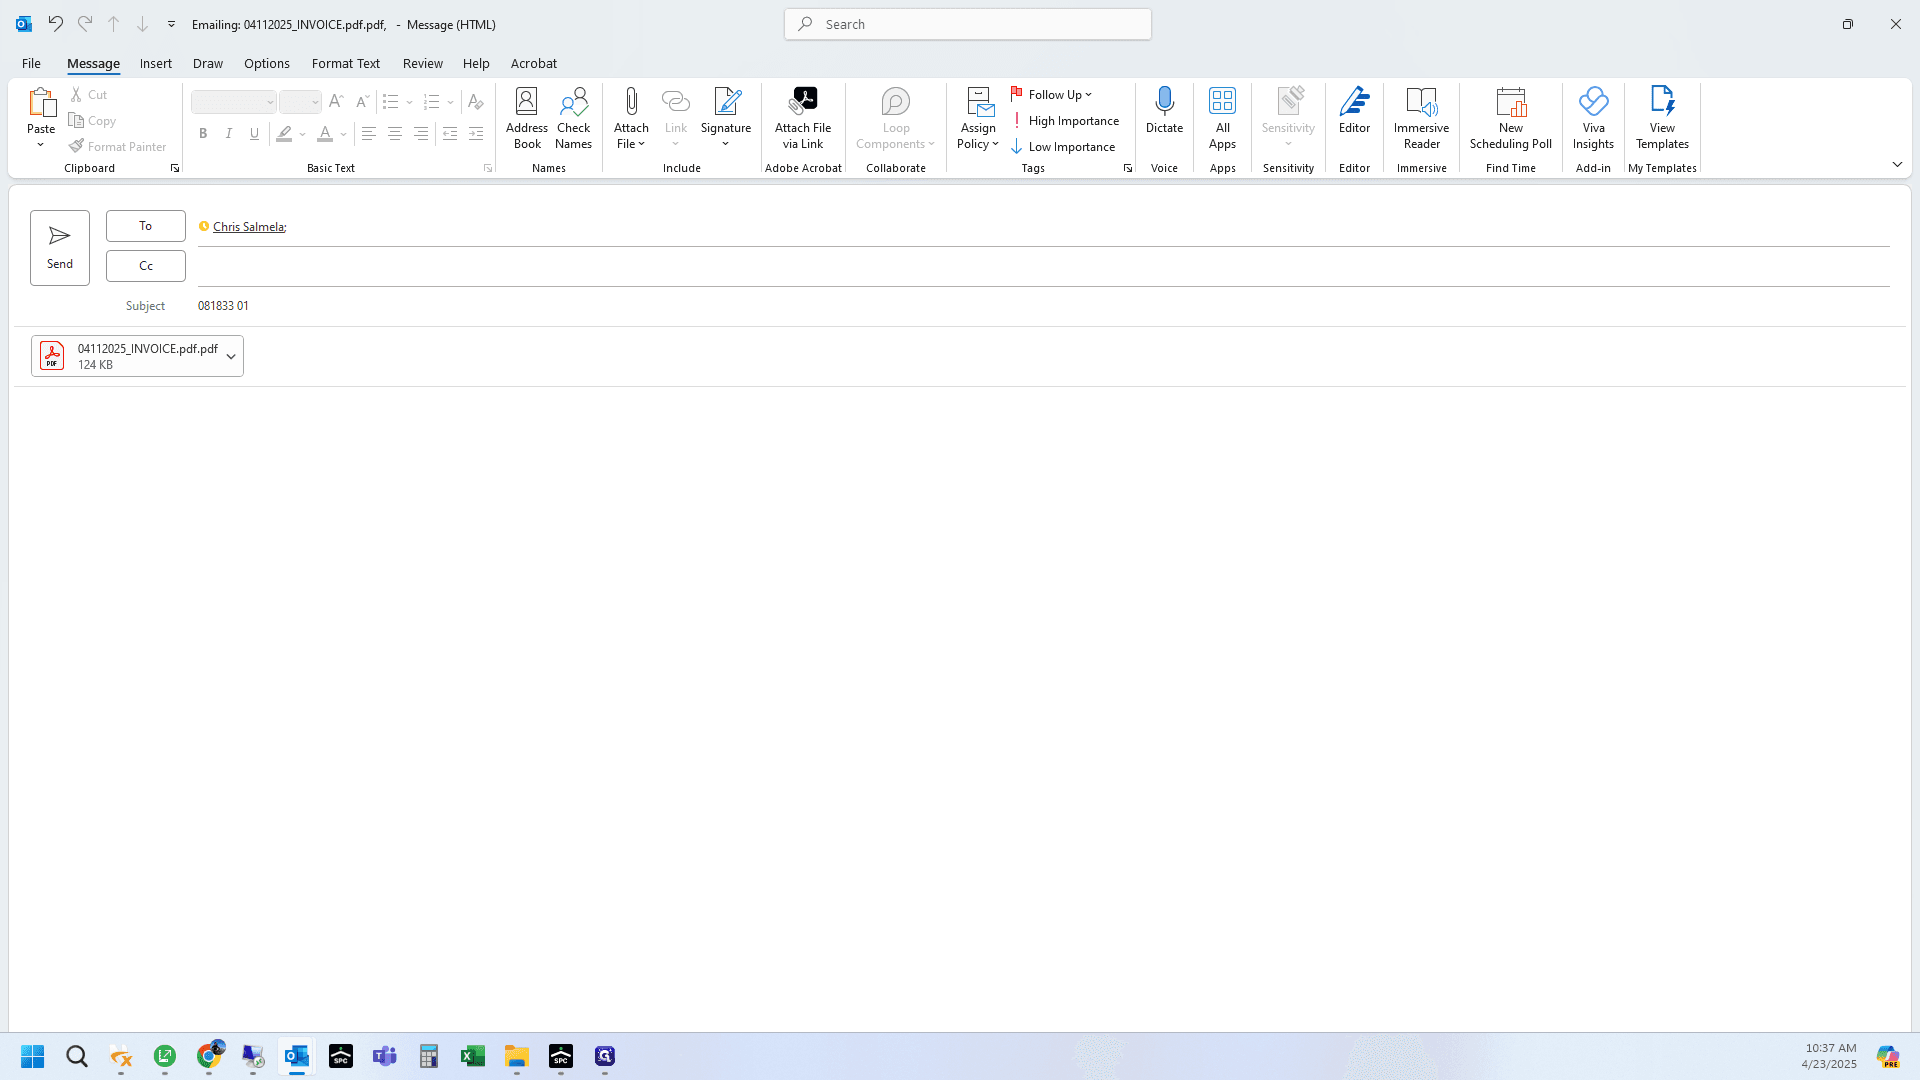Click the Windows Start button

[x=33, y=1056]
